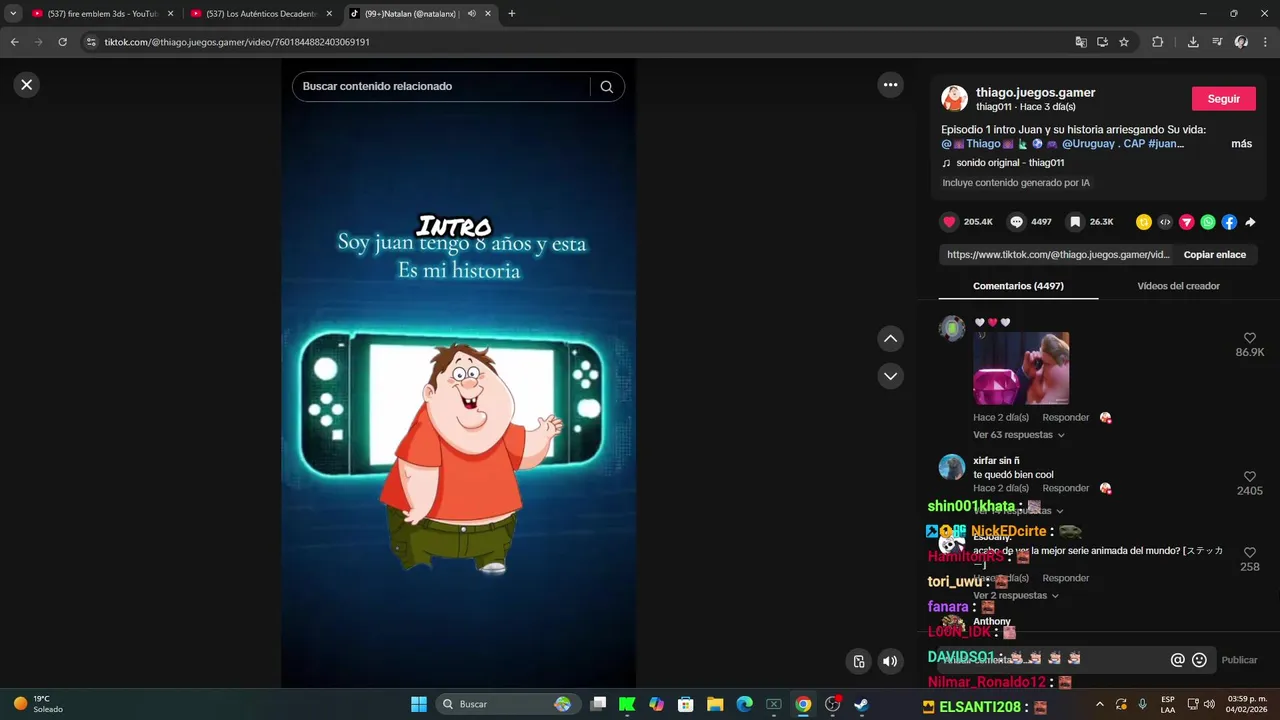Like the comment with 258 likes
The height and width of the screenshot is (720, 1280).
tap(1250, 553)
